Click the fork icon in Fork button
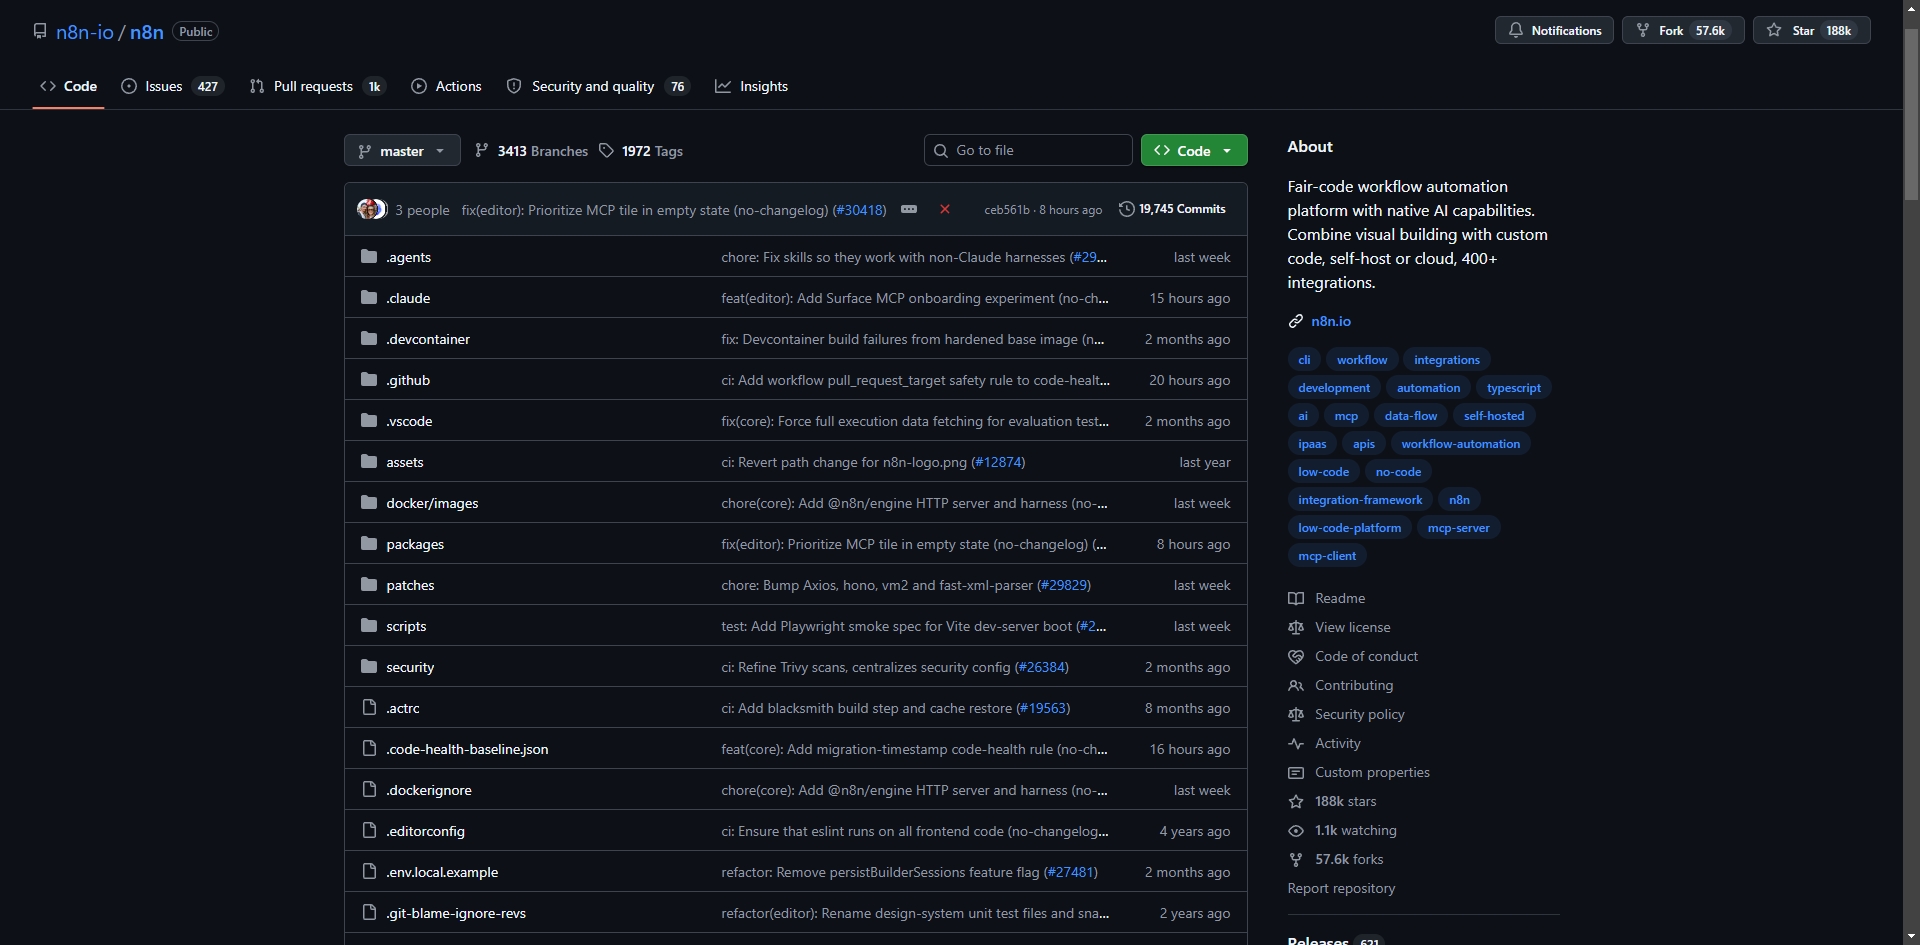Viewport: 1920px width, 945px height. pos(1643,30)
